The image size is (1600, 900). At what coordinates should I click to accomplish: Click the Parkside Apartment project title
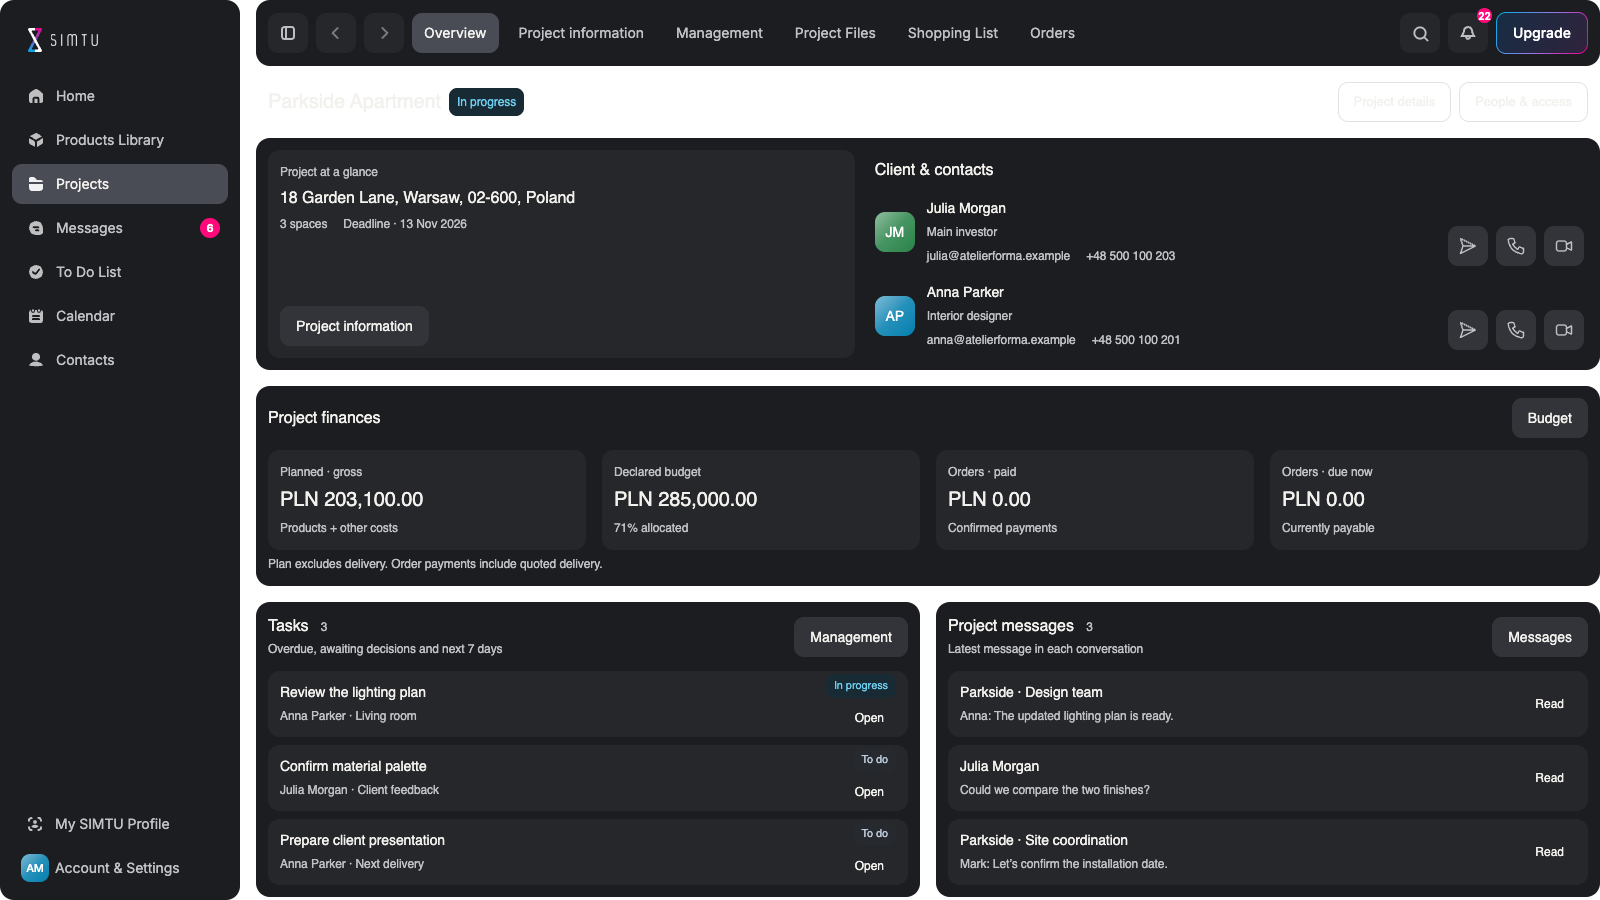tap(354, 102)
